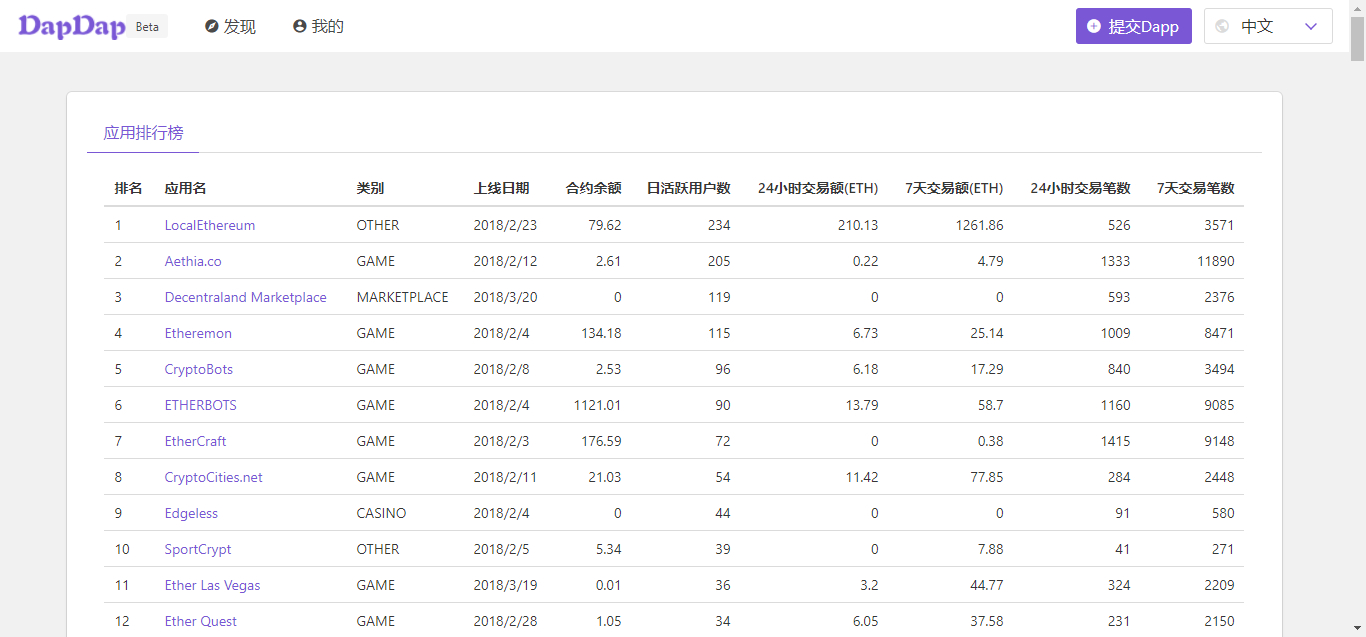Click the 合约余额 column header

coord(593,188)
